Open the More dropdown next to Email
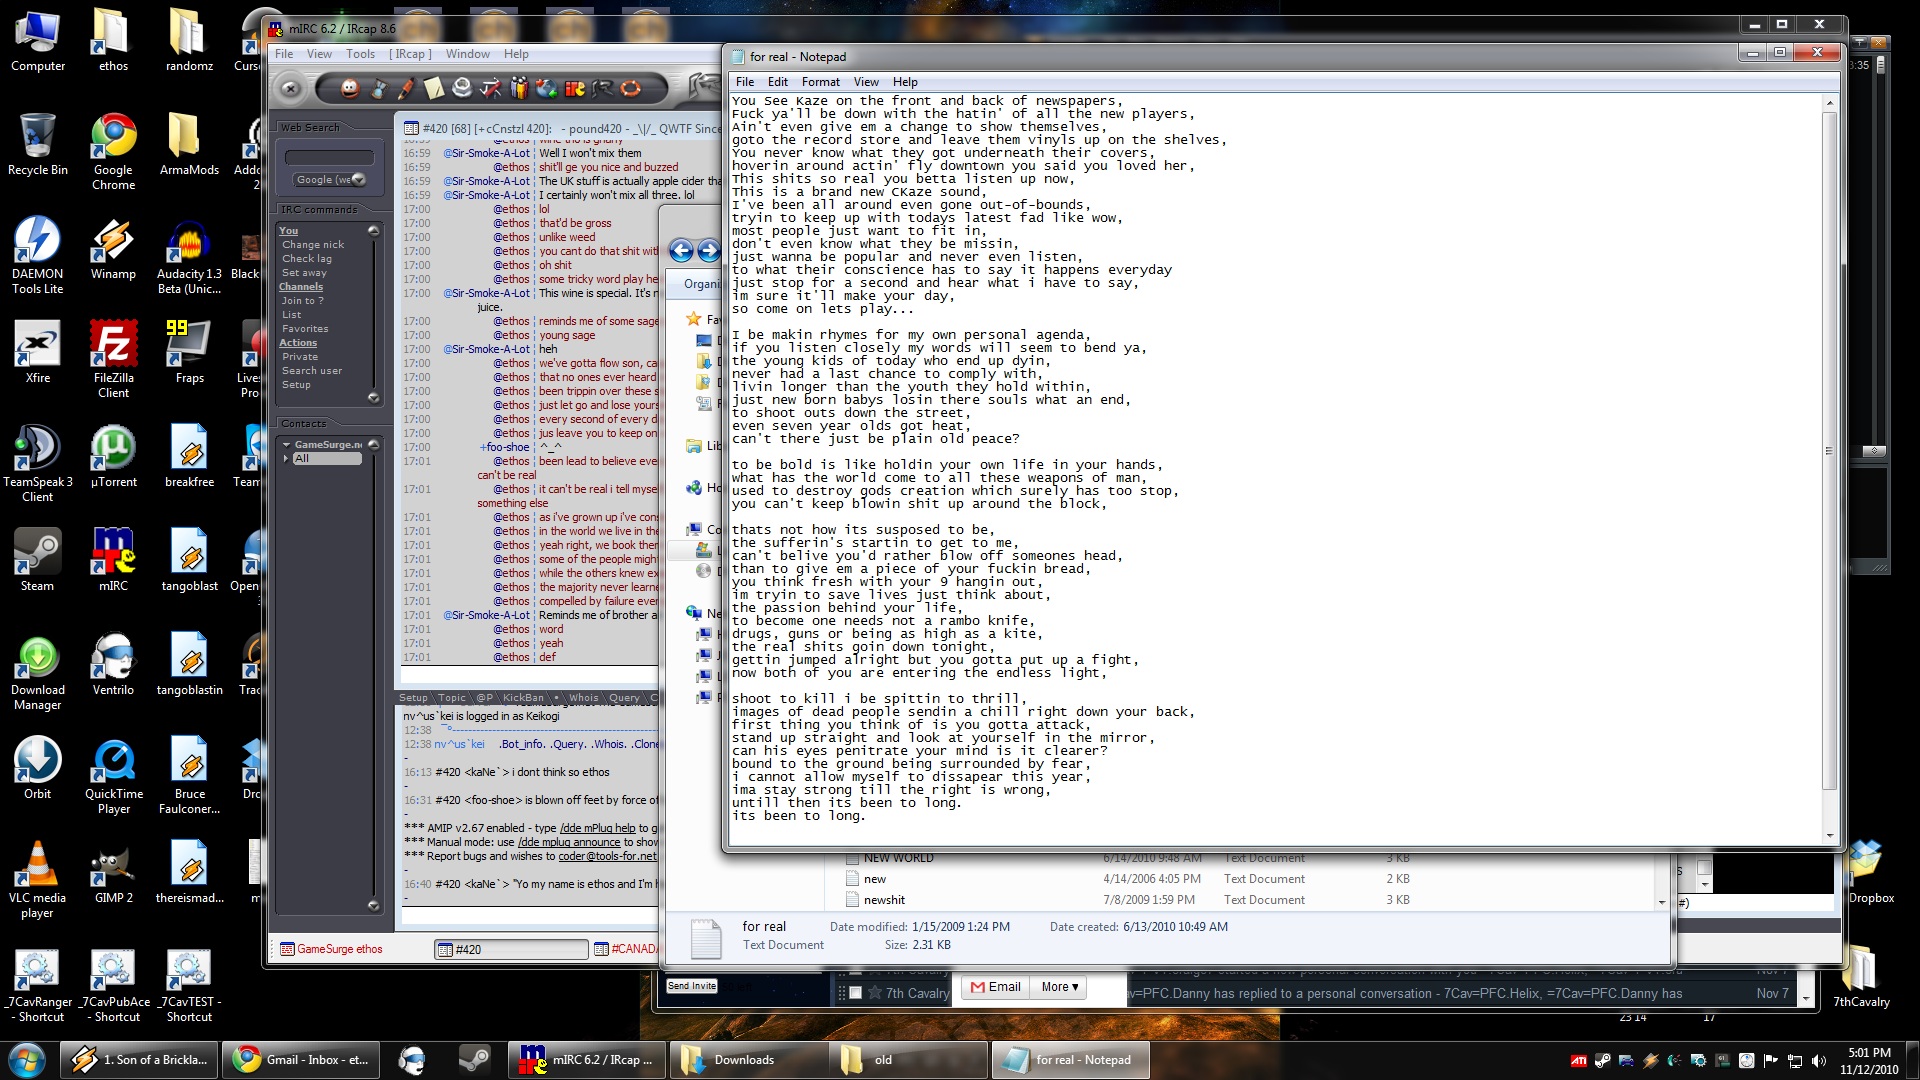Viewport: 1920px width, 1080px height. click(x=1059, y=987)
